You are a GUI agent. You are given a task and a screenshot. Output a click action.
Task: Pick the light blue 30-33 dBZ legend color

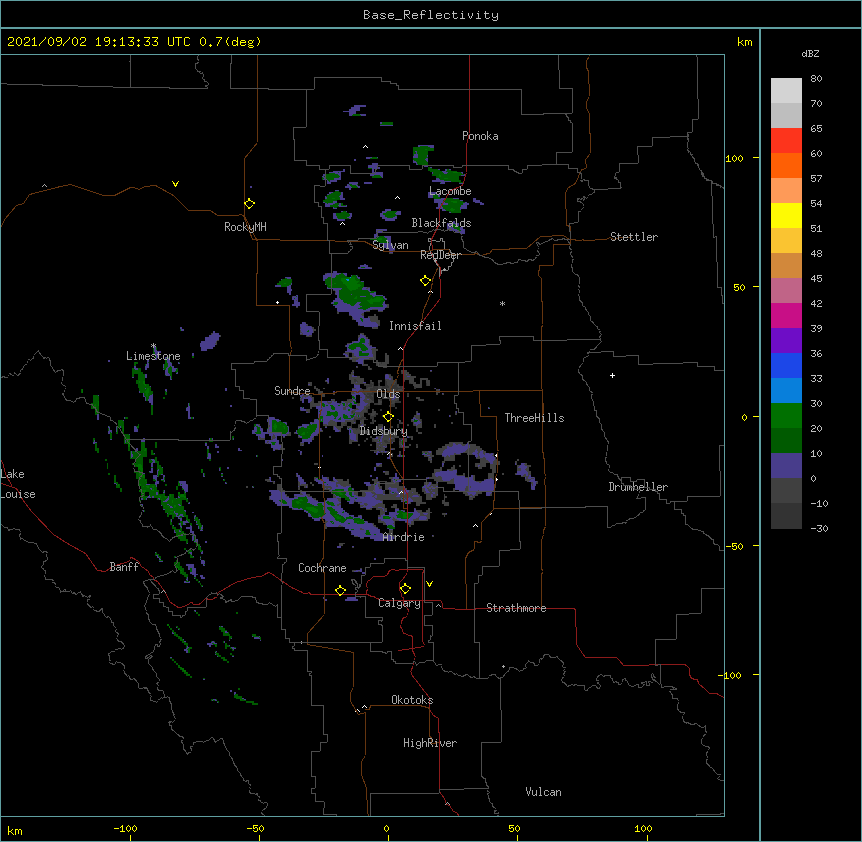click(786, 391)
